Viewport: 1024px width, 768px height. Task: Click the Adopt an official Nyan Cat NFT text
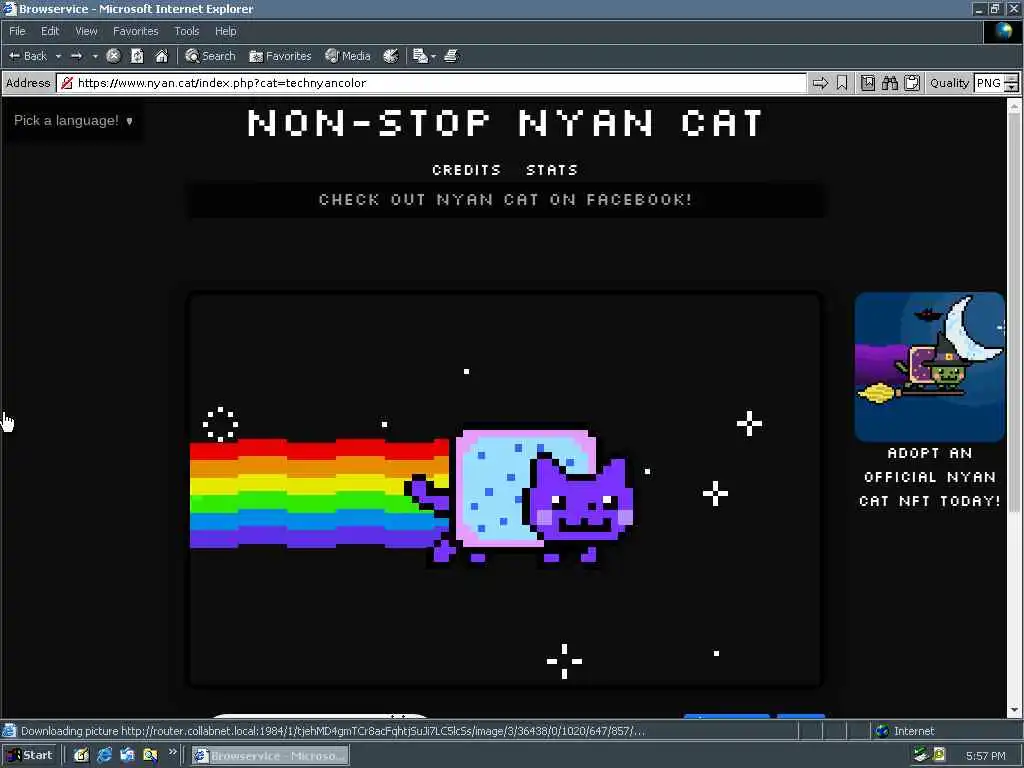click(x=929, y=477)
